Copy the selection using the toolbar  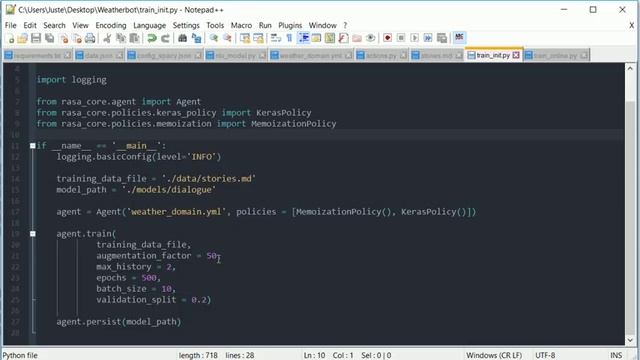pyautogui.click(x=121, y=38)
